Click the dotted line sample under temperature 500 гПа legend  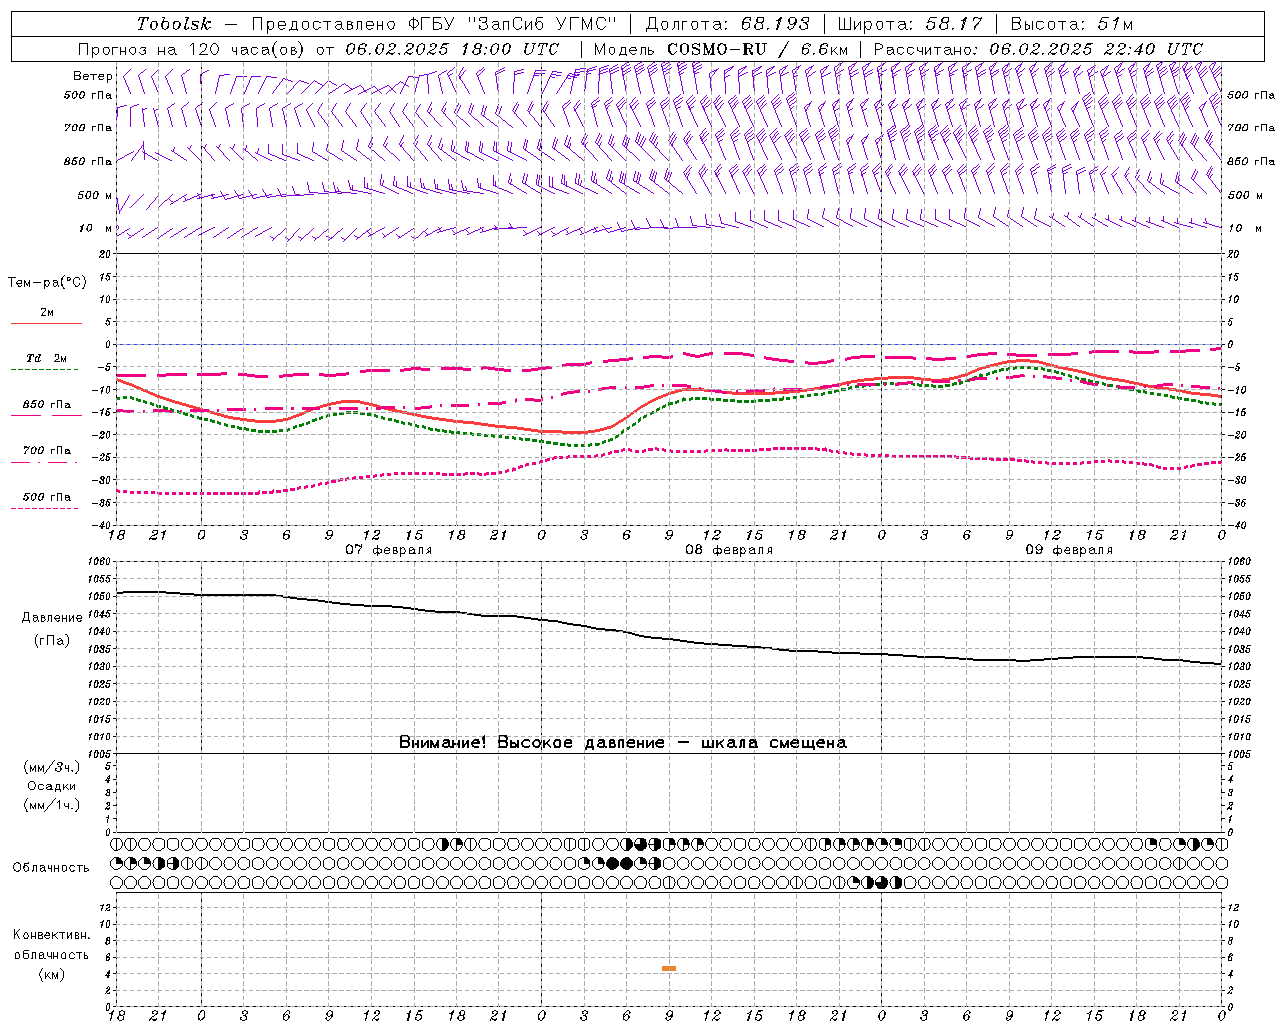(44, 509)
